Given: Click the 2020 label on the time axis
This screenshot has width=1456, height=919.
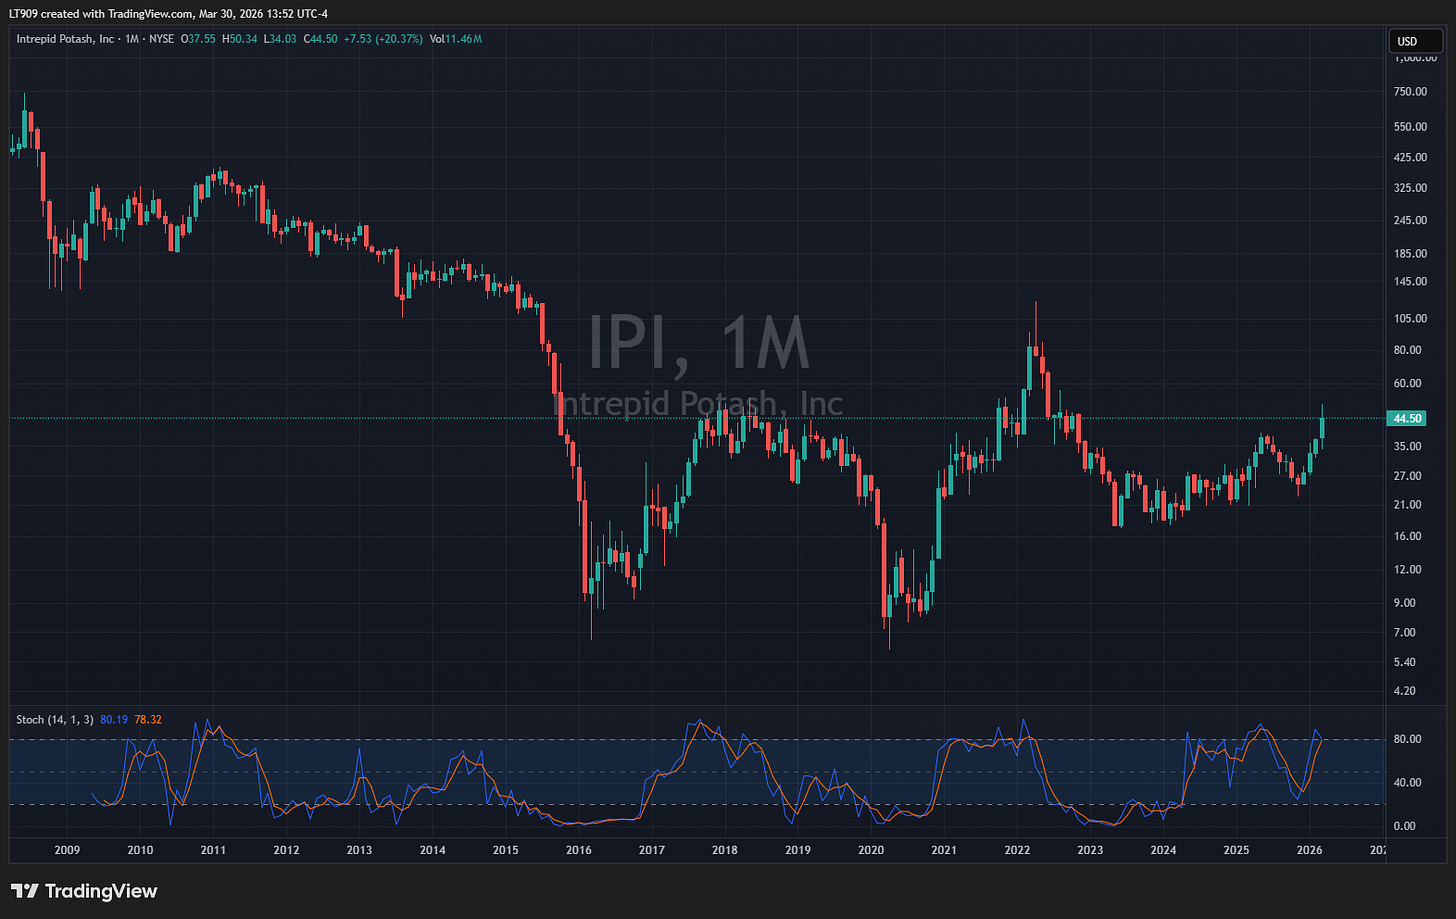Looking at the screenshot, I should tap(871, 850).
